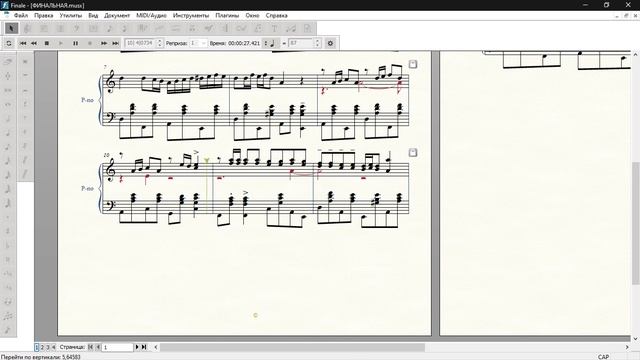Click the tempo value stepper arrows
This screenshot has height=360, width=640.
tap(317, 43)
